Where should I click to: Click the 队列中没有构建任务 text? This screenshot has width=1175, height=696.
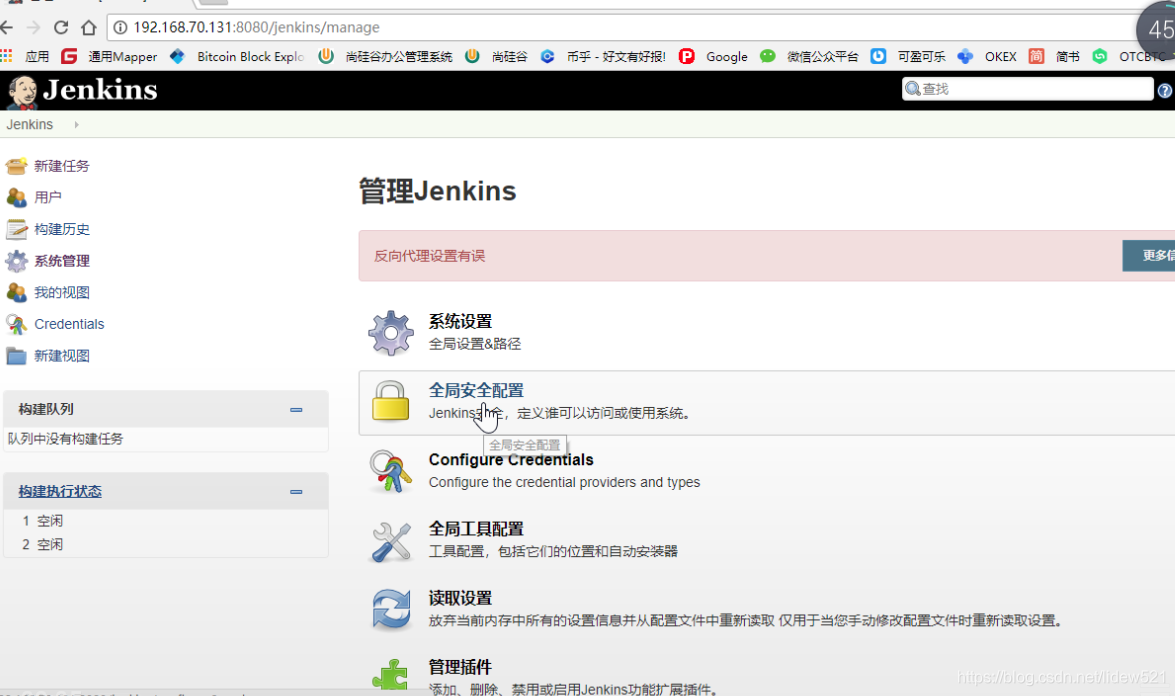(x=65, y=439)
